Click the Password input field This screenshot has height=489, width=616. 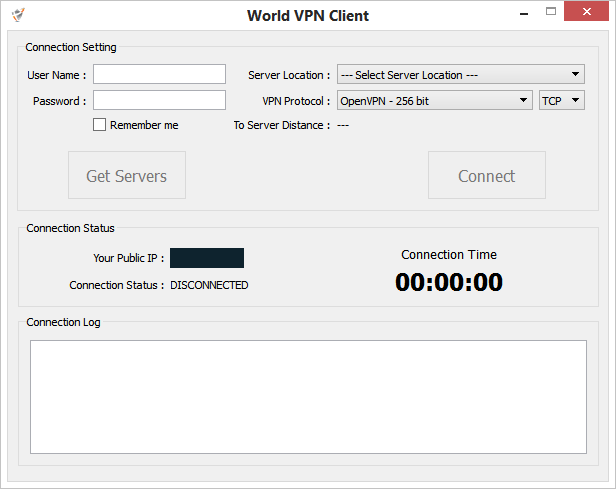pyautogui.click(x=159, y=100)
